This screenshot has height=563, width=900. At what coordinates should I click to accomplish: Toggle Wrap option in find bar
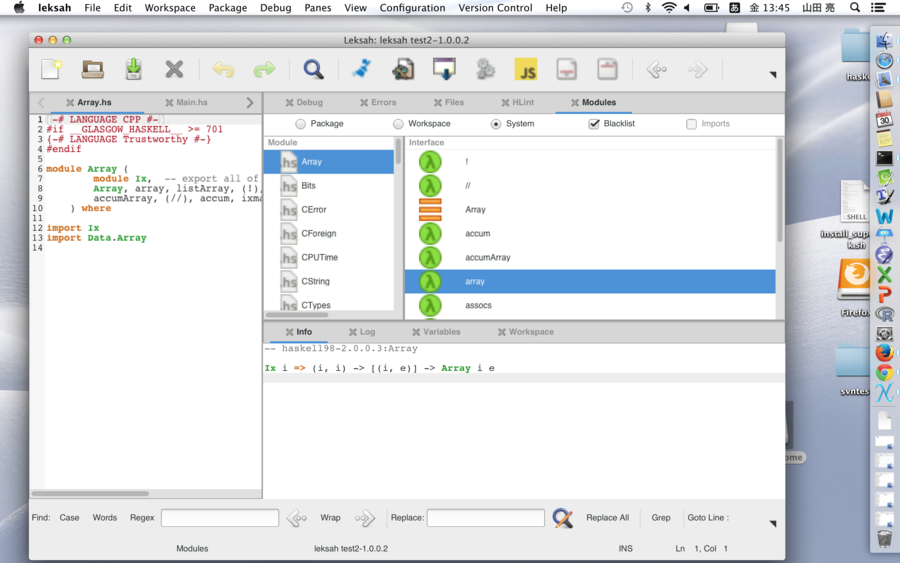[x=330, y=518]
